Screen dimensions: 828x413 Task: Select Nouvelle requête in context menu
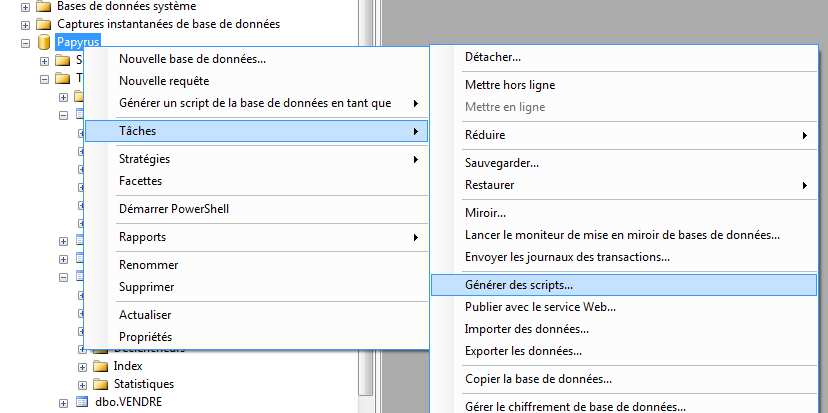tap(163, 81)
